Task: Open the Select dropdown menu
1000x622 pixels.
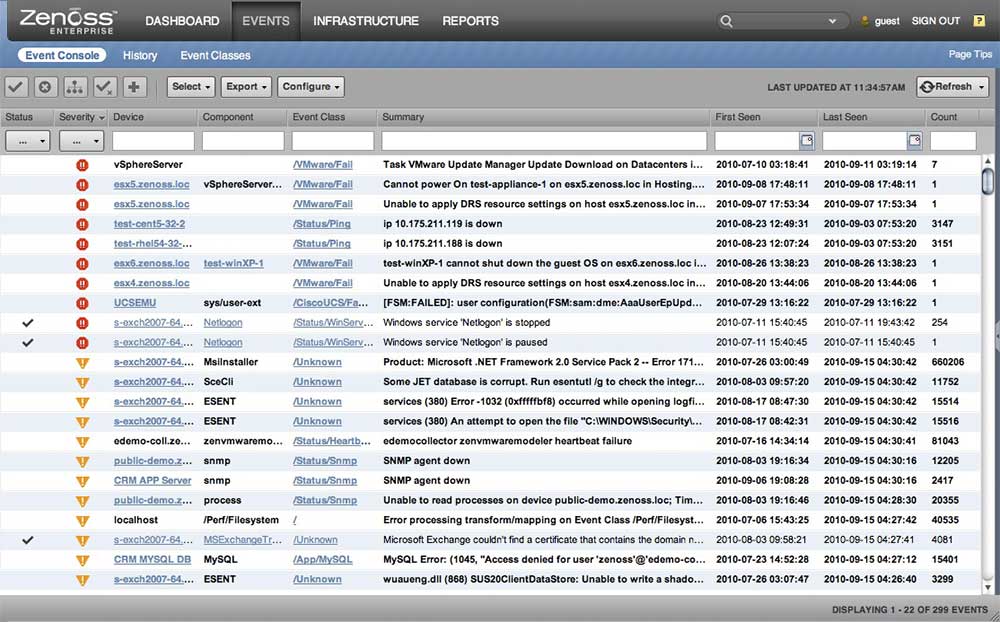Action: [191, 87]
